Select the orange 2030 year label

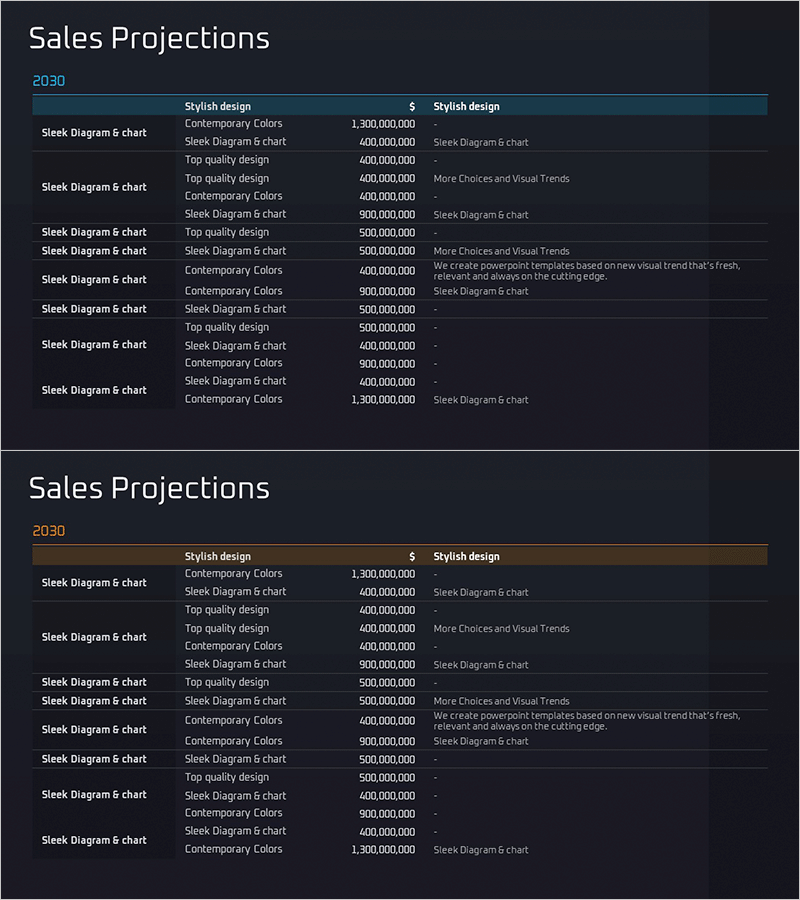tap(49, 531)
